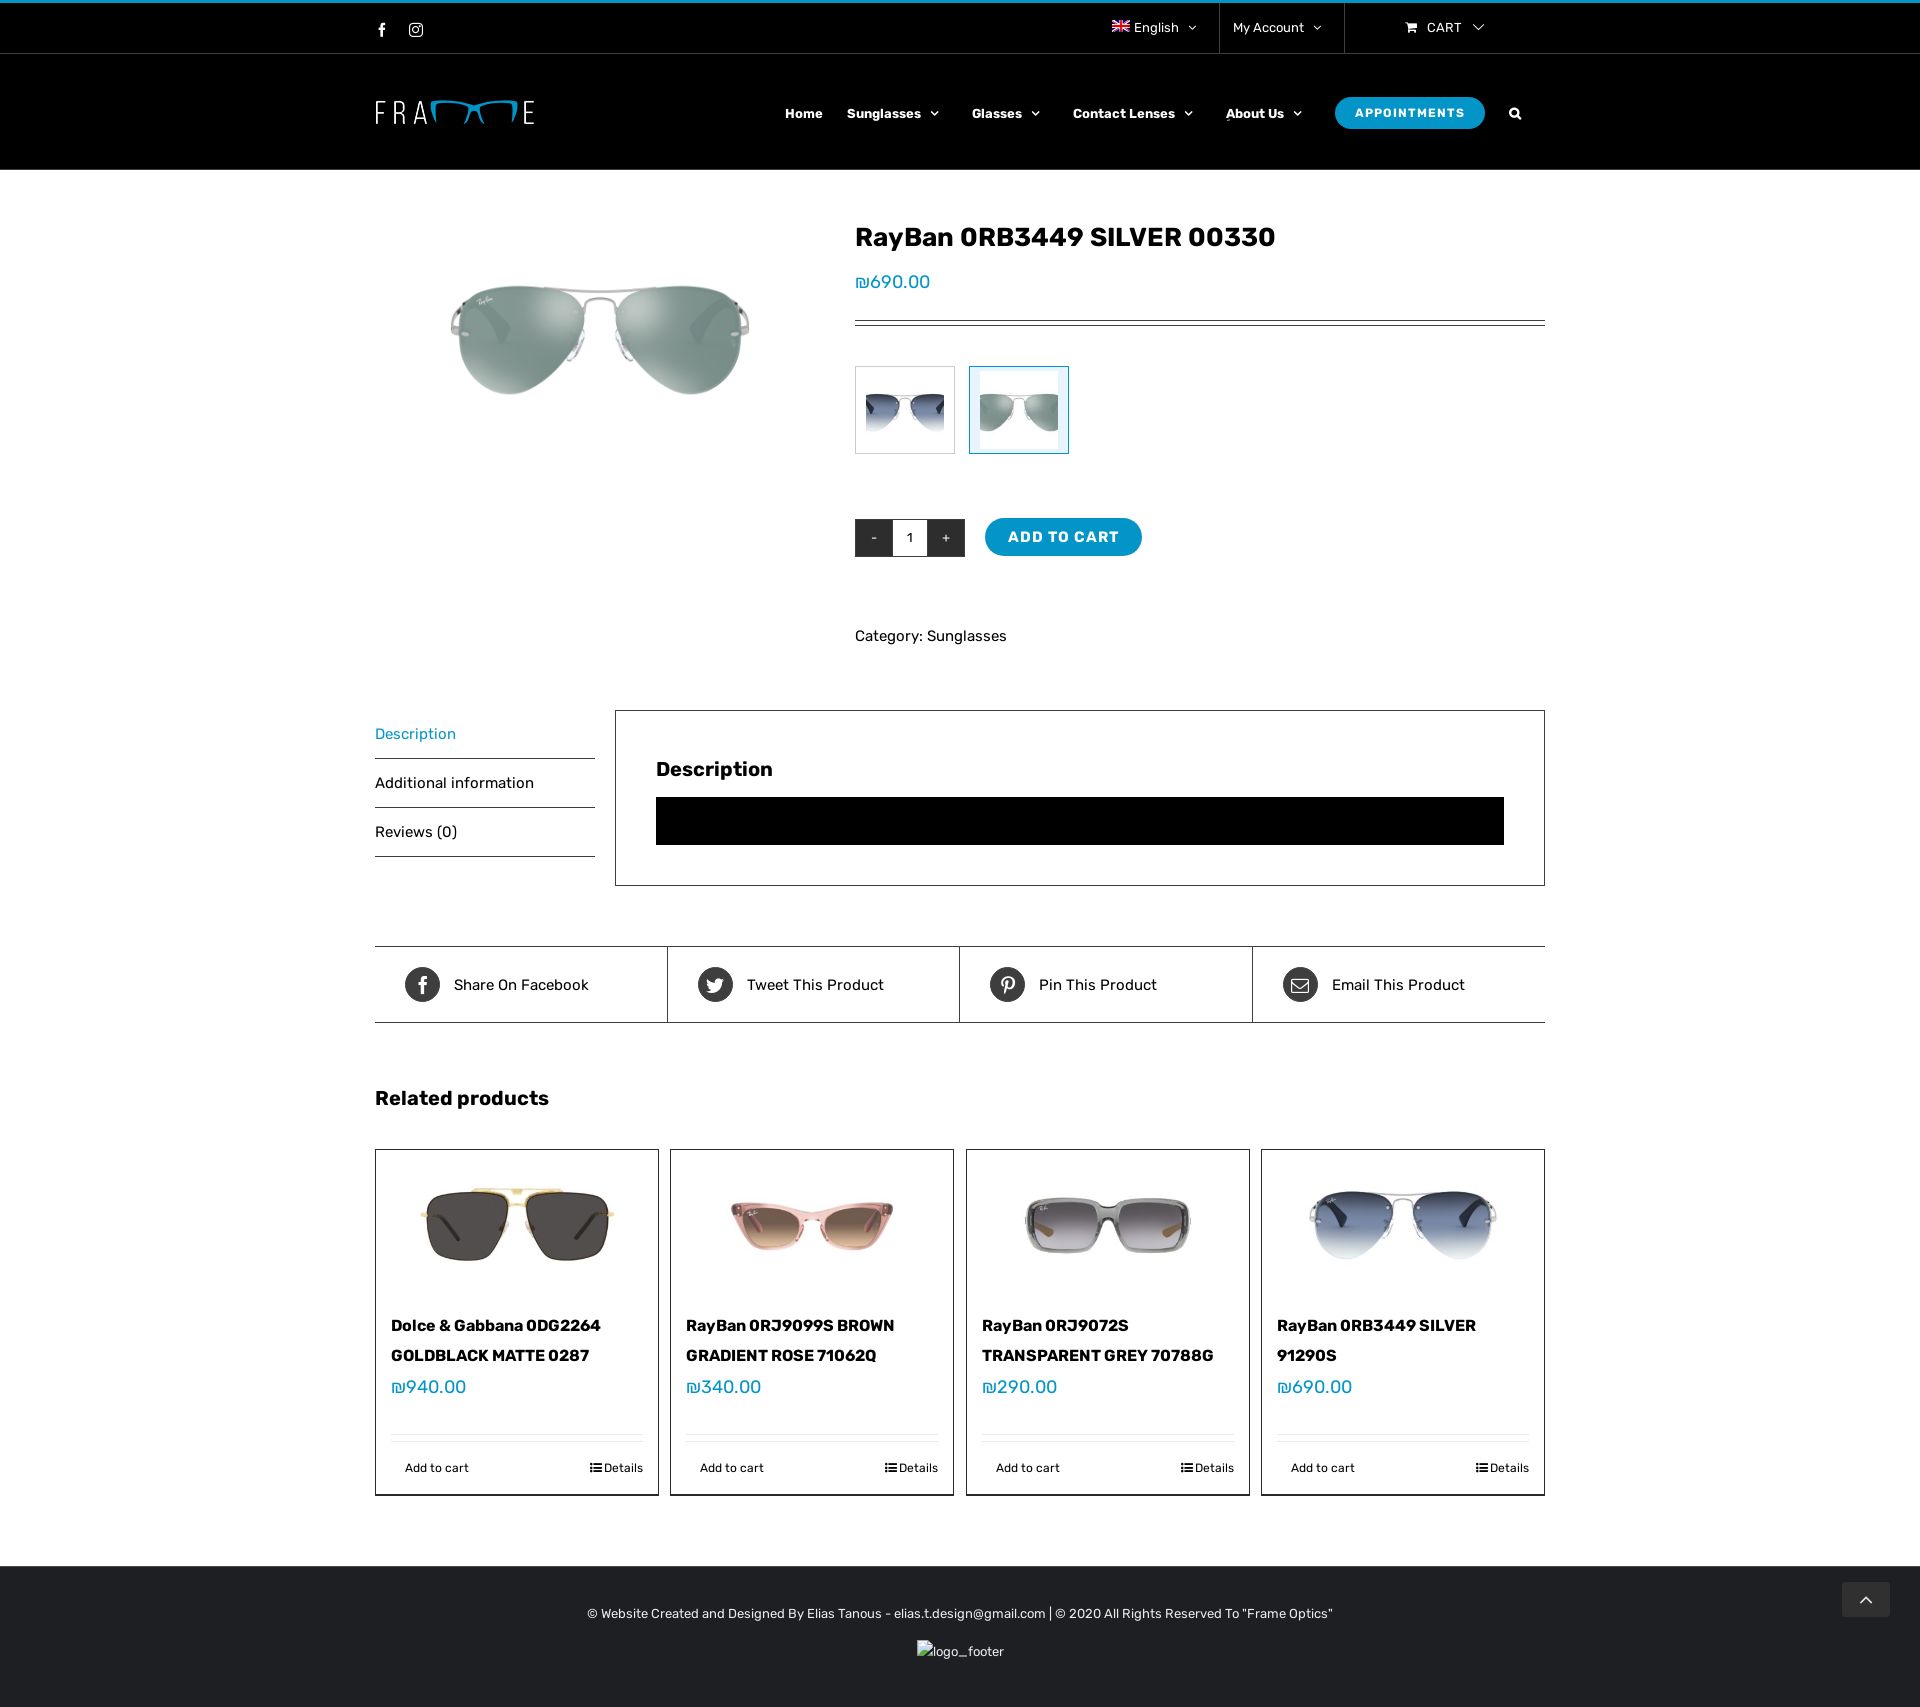This screenshot has height=1707, width=1920.
Task: Decrease quantity with the minus button
Action: 874,538
